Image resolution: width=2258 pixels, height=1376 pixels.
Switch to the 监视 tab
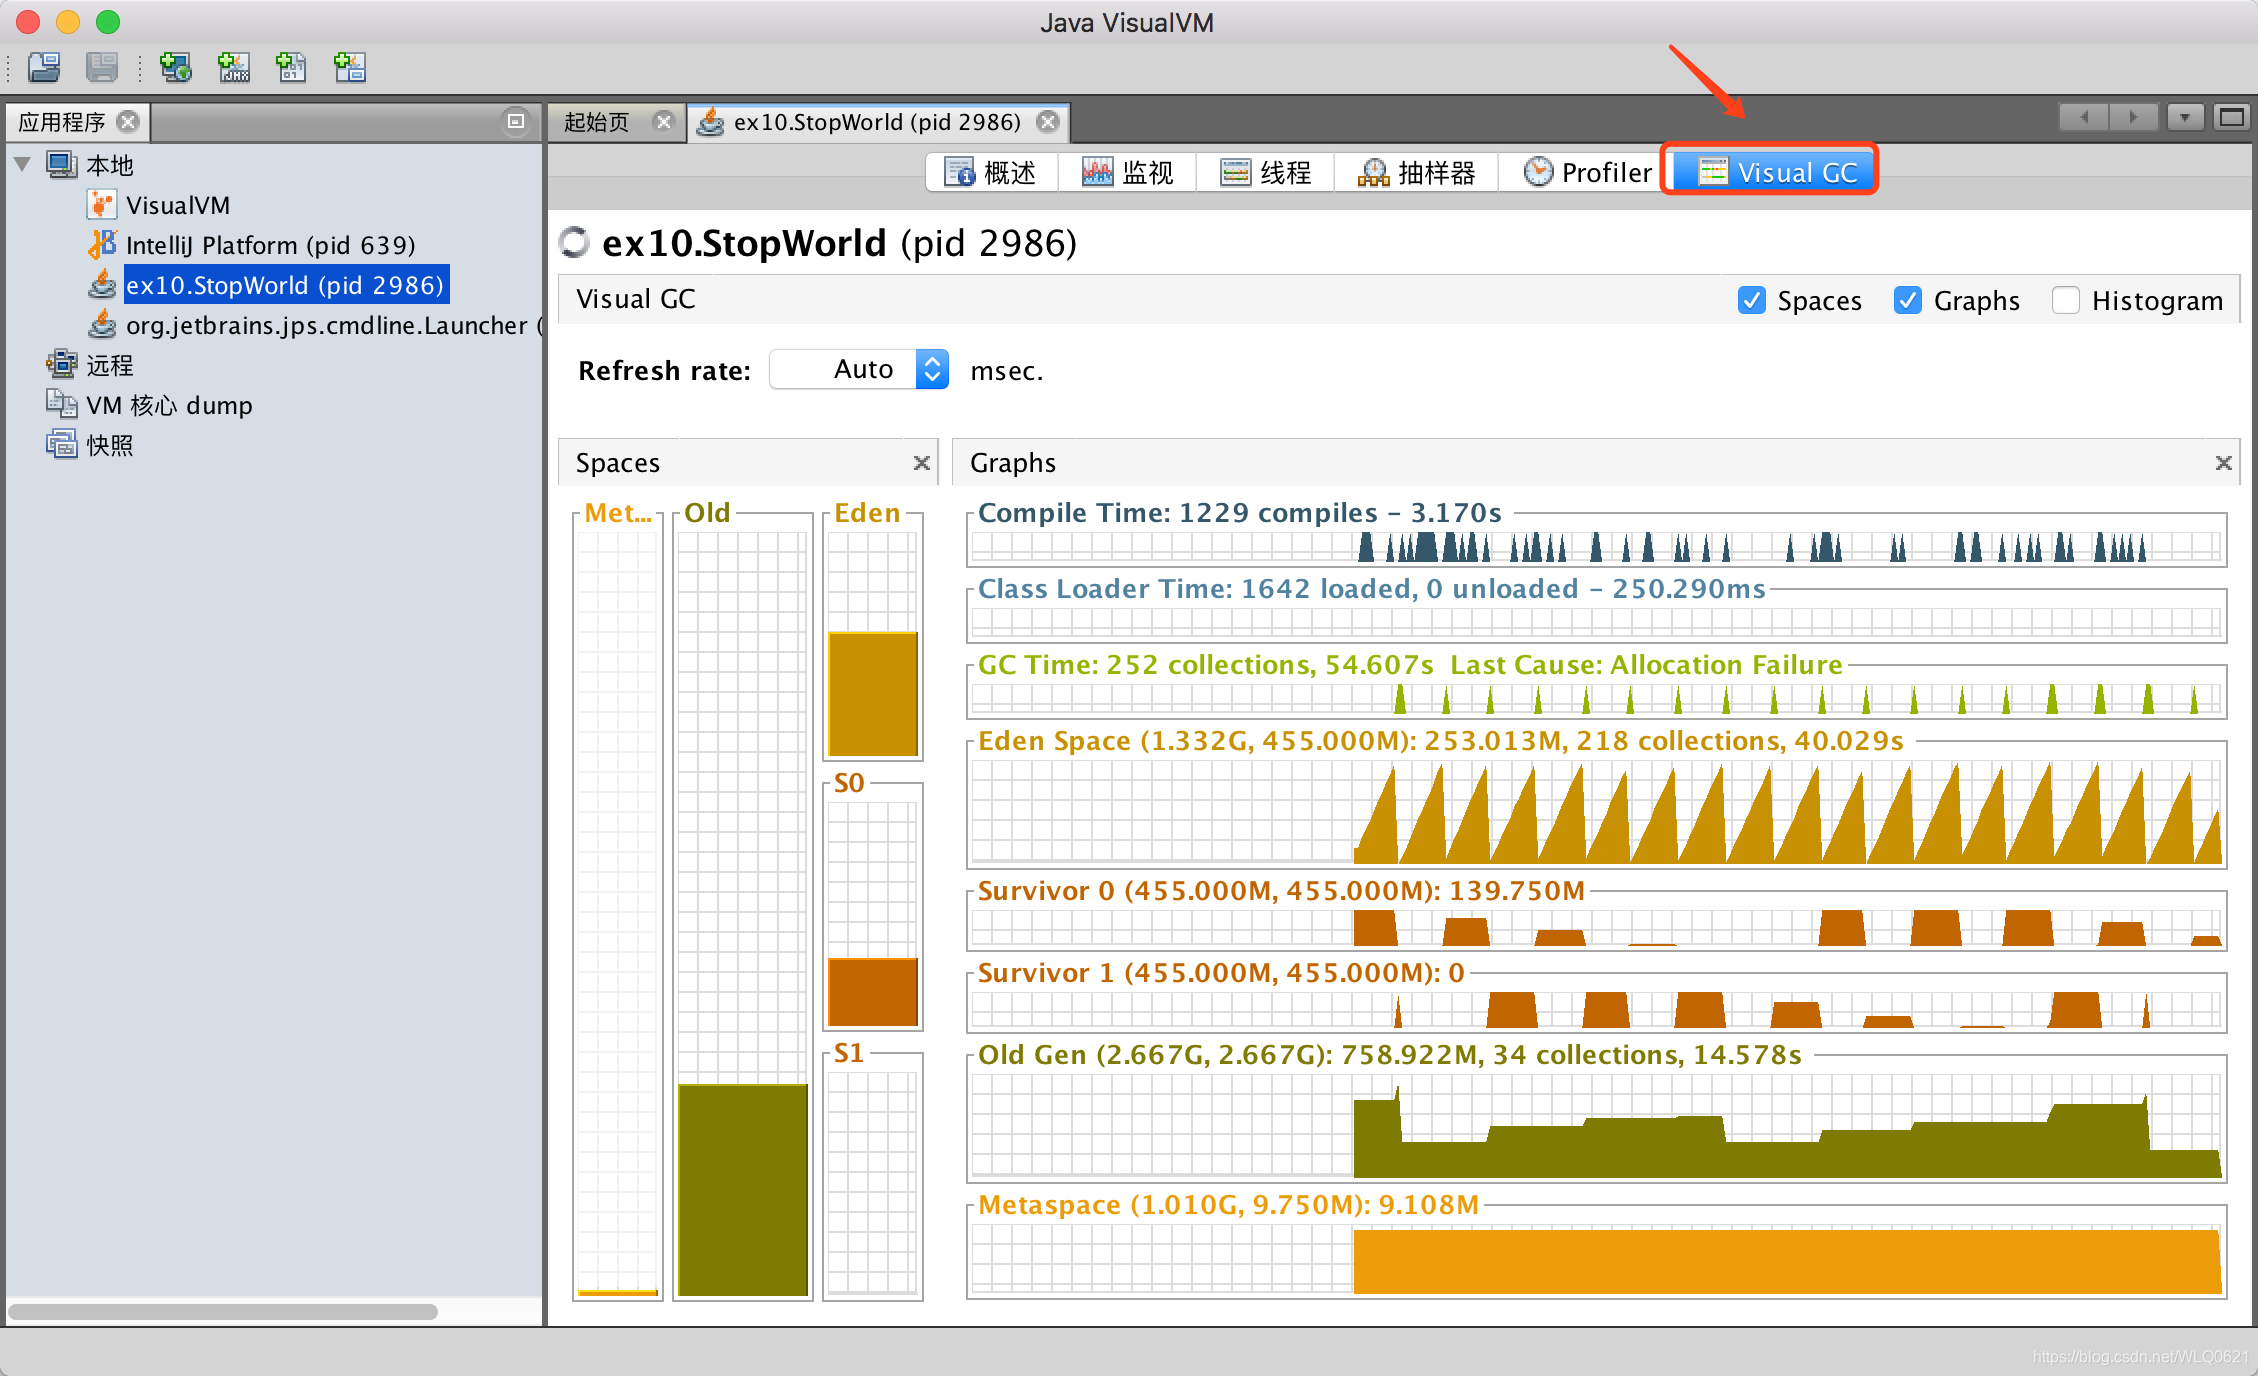click(x=1128, y=173)
